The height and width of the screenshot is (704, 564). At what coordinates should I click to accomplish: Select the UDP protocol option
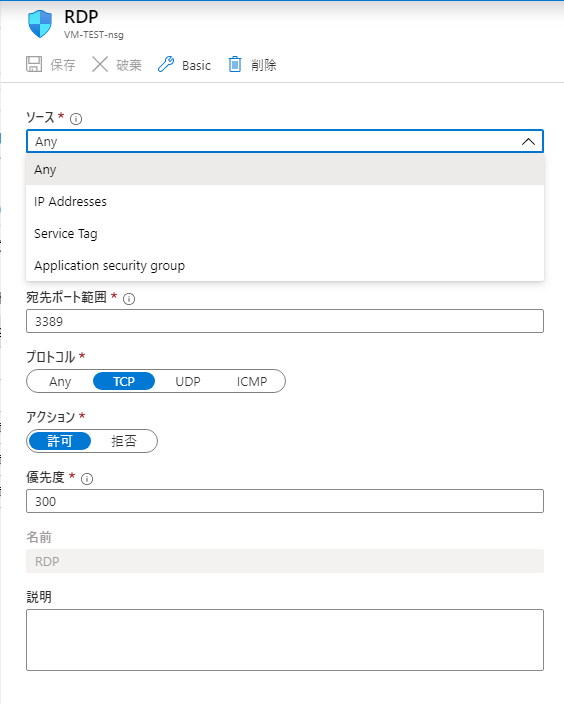188,381
